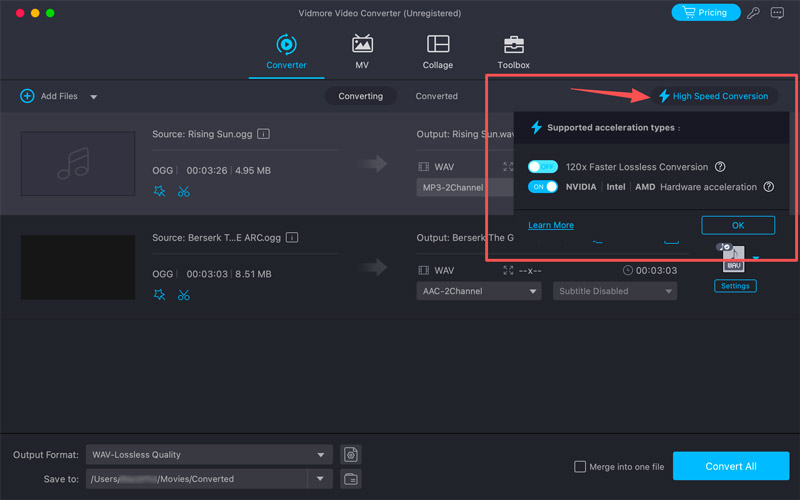Image resolution: width=800 pixels, height=500 pixels.
Task: Select the Berserk file black thumbnail
Action: click(78, 267)
